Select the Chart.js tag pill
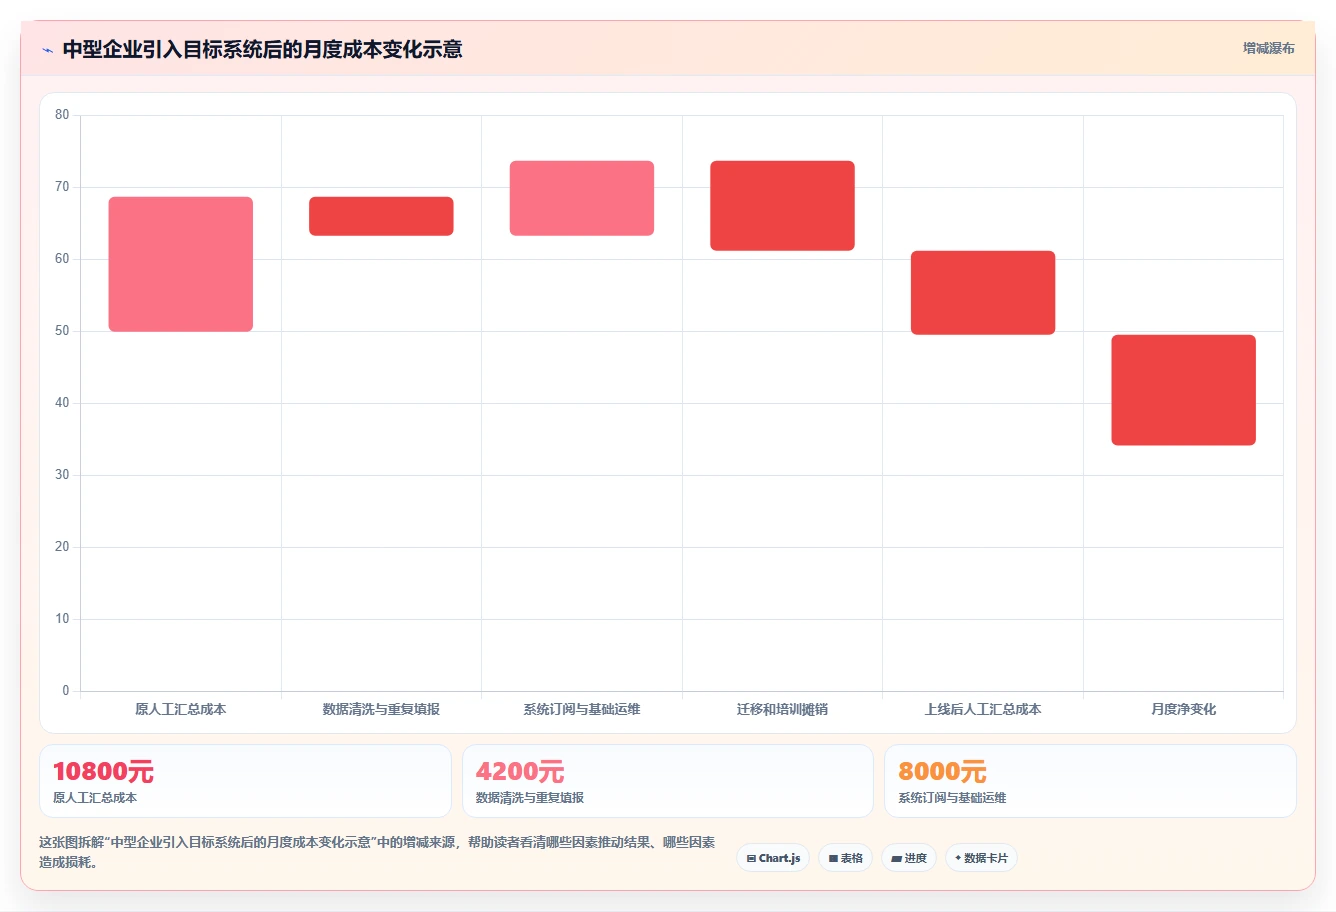 click(x=773, y=858)
